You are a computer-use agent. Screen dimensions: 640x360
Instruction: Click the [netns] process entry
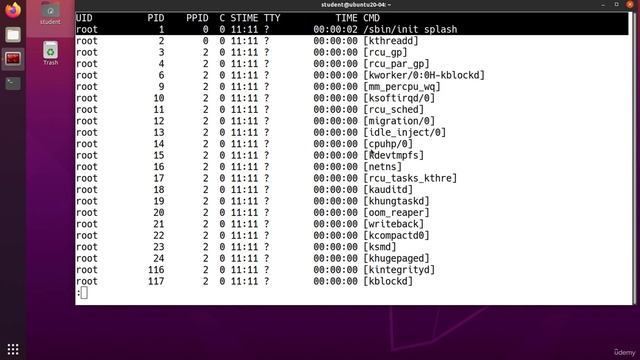pyautogui.click(x=382, y=167)
